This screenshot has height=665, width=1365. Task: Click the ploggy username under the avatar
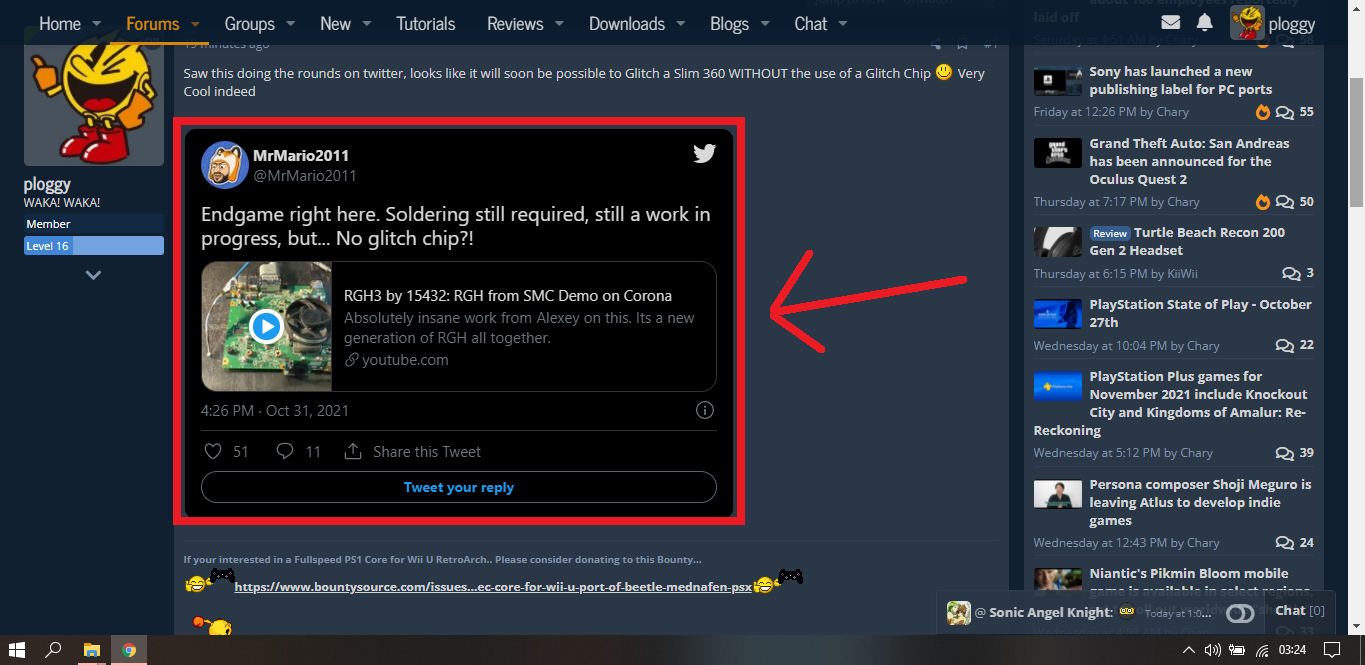tap(47, 185)
